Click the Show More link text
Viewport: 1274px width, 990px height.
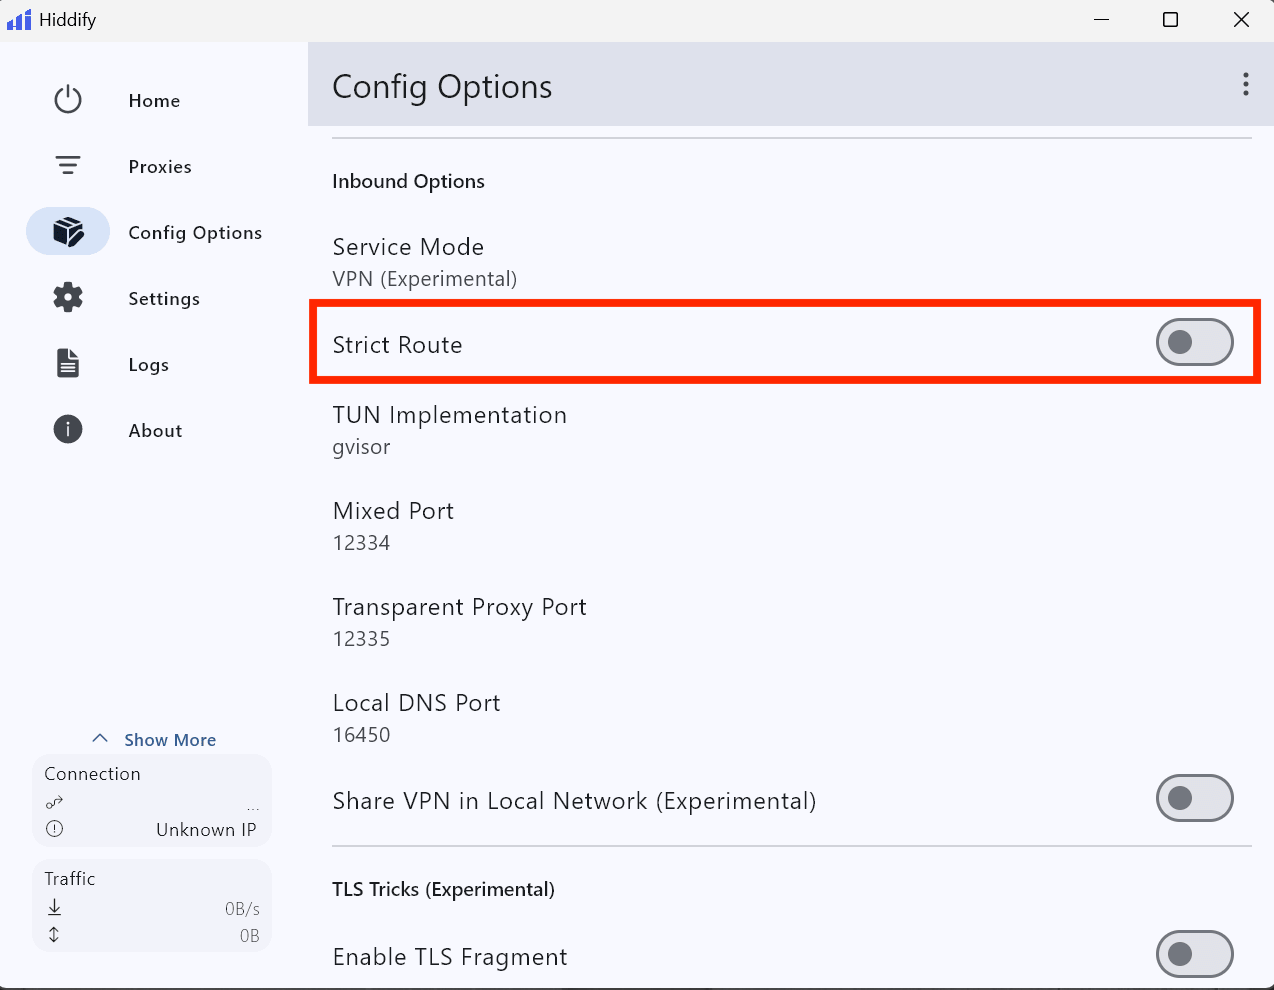[170, 740]
